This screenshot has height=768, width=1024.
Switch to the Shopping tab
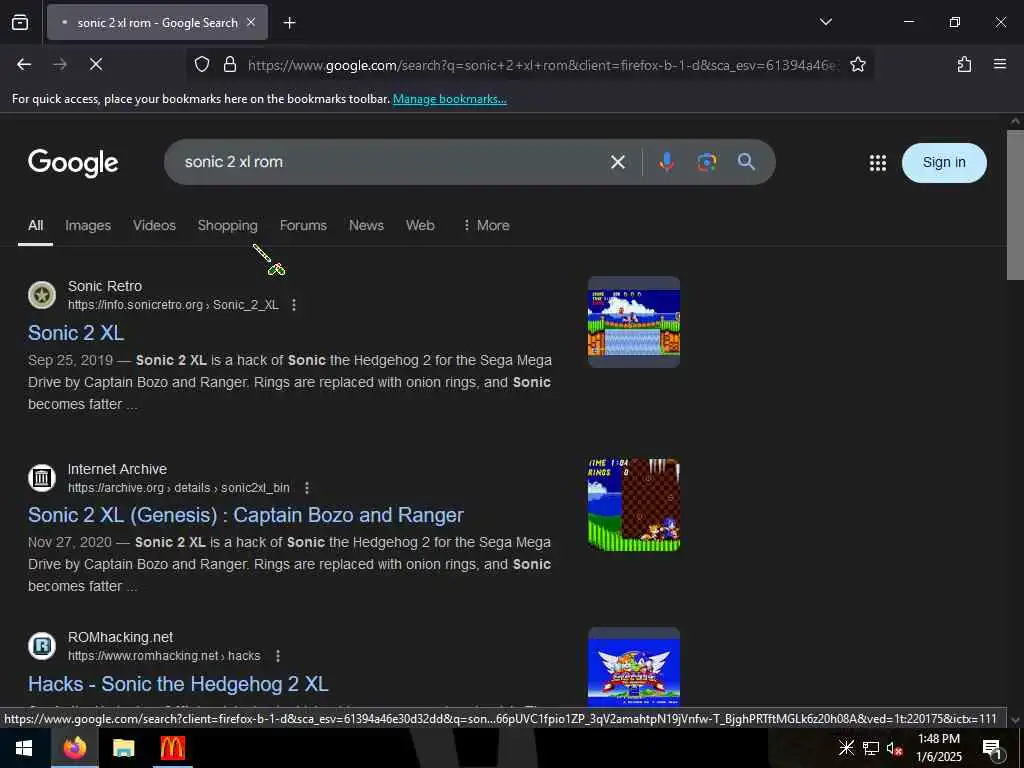click(227, 225)
